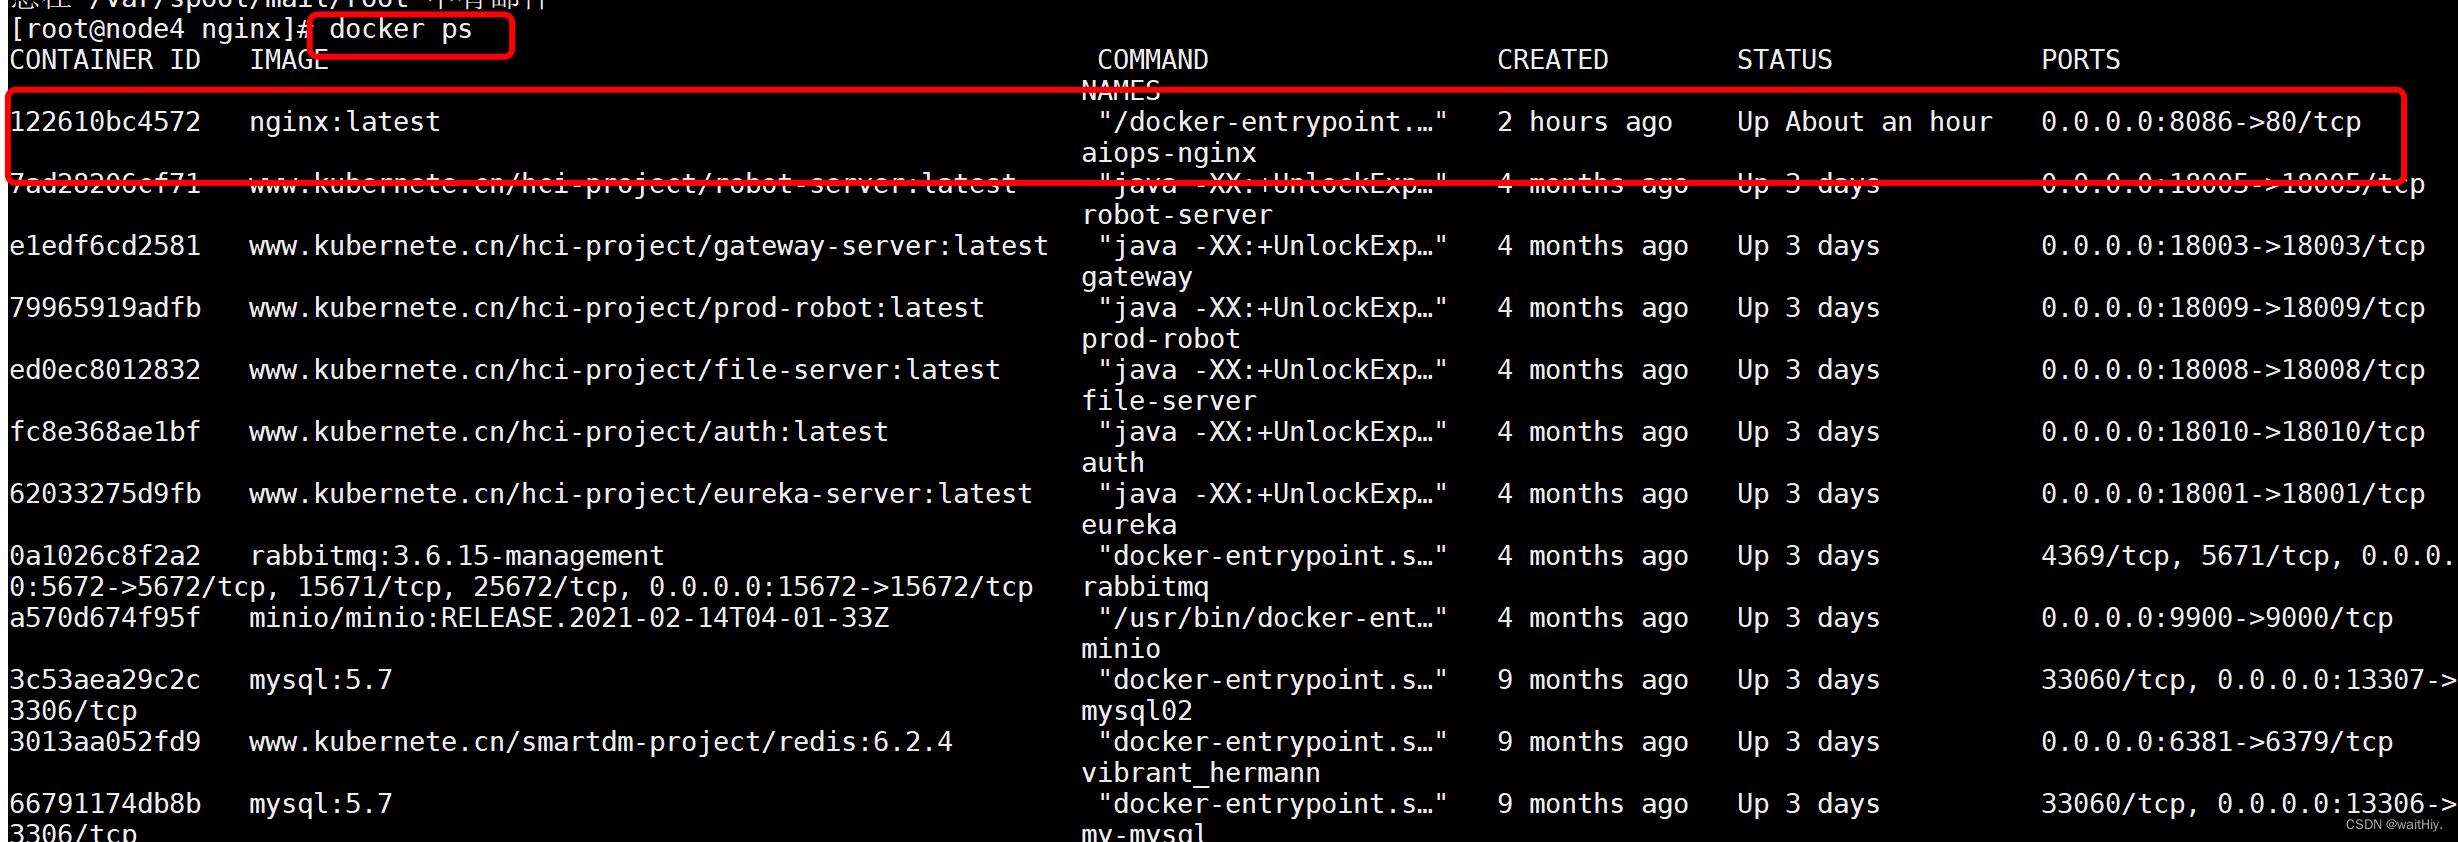
Task: Select port mapping 0.0.0.0:18001->18001/tcp
Action: click(2232, 494)
